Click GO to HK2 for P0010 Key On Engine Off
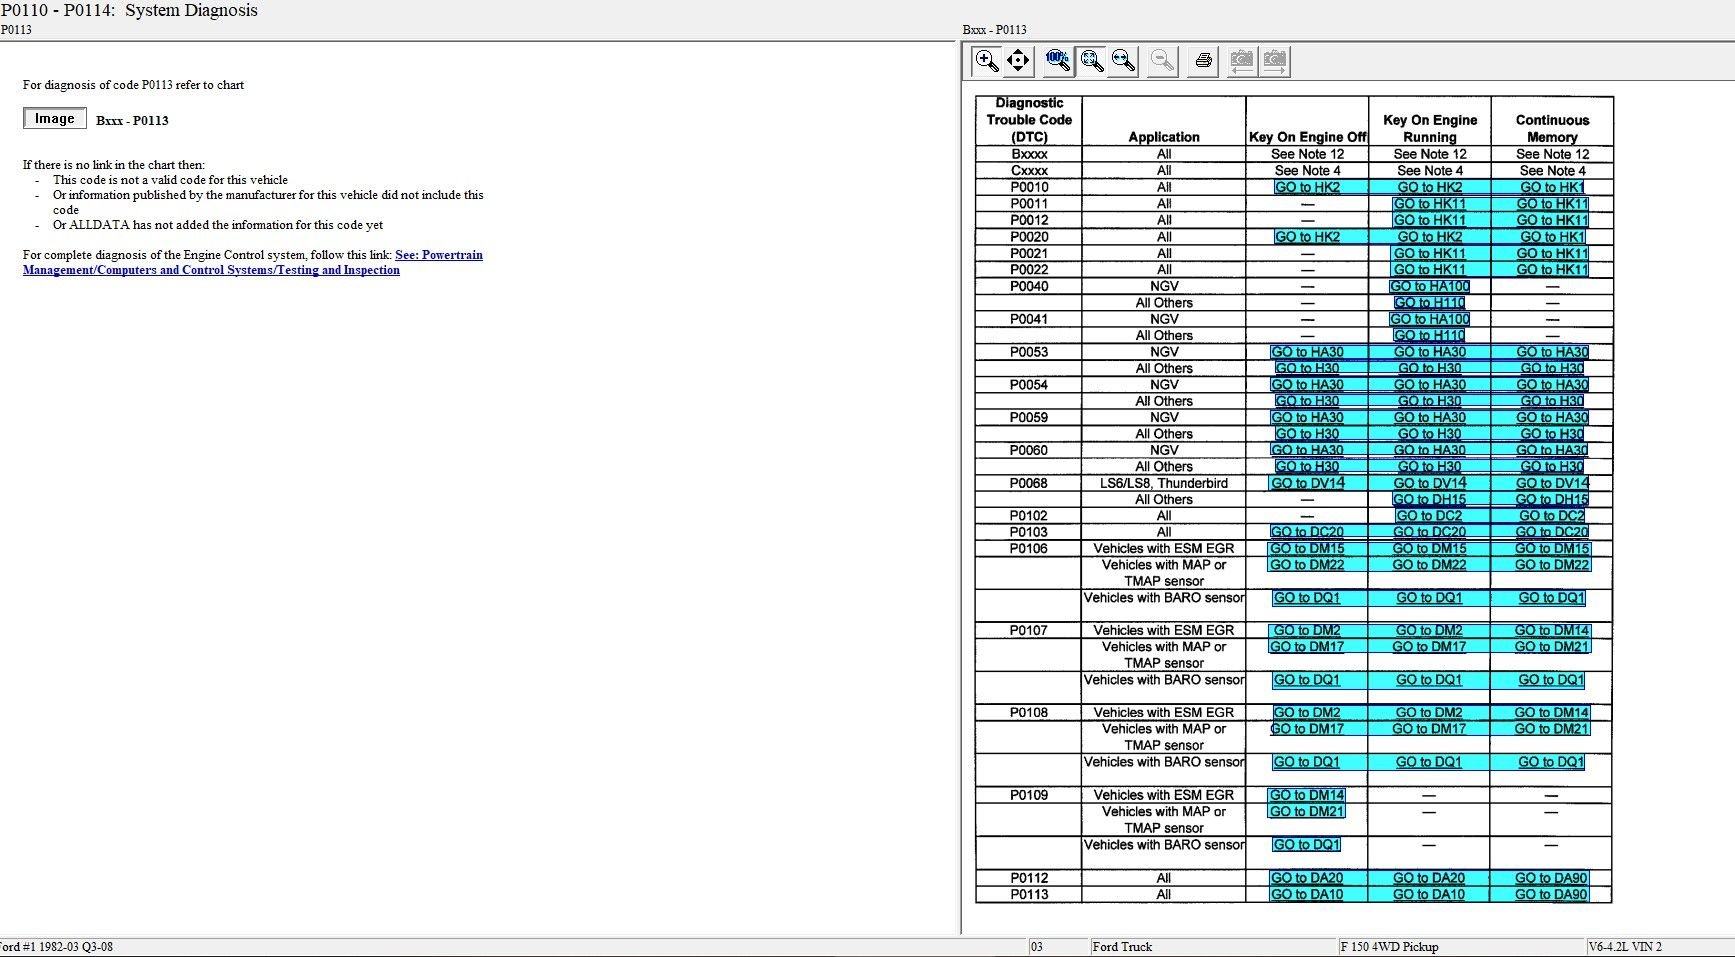Screen dimensions: 1735x957 point(1307,187)
